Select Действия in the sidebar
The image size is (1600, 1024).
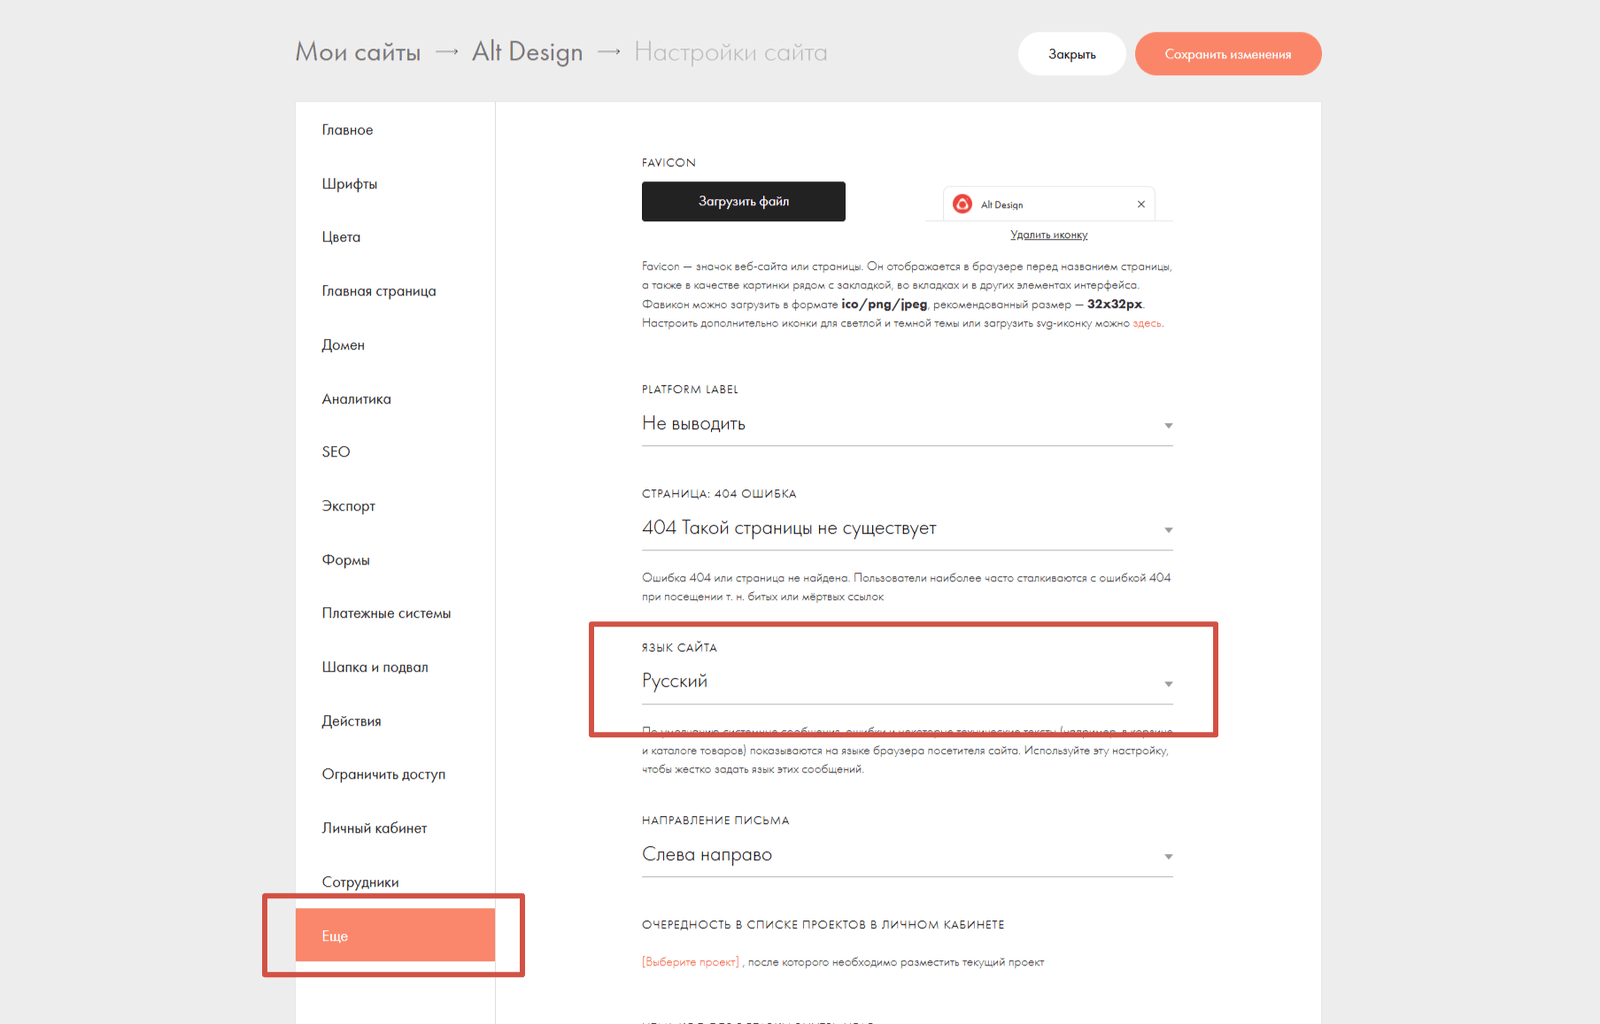[x=351, y=721]
